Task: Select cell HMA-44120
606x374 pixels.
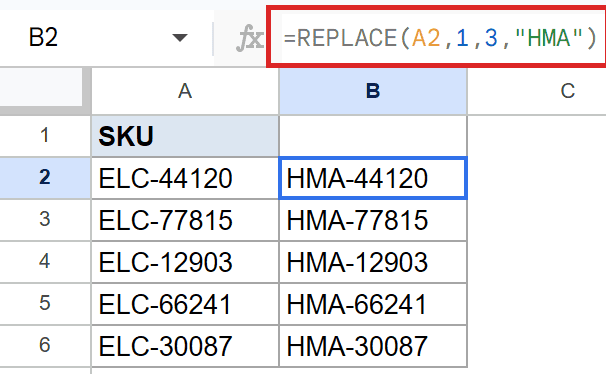Action: coord(373,178)
